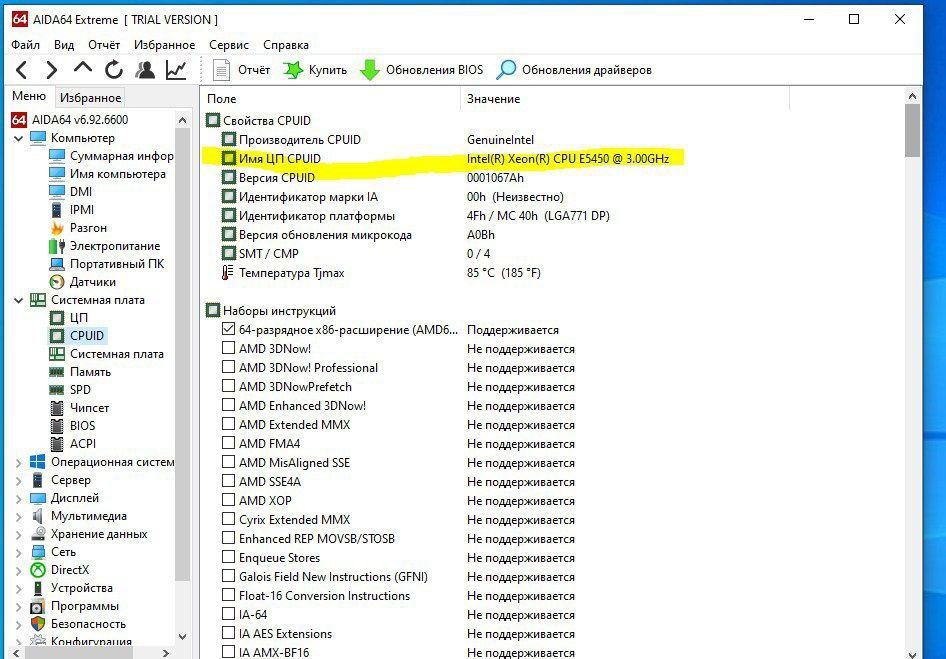Toggle the AMD Extended MMX checkbox
Viewport: 946px width, 659px height.
[x=228, y=424]
